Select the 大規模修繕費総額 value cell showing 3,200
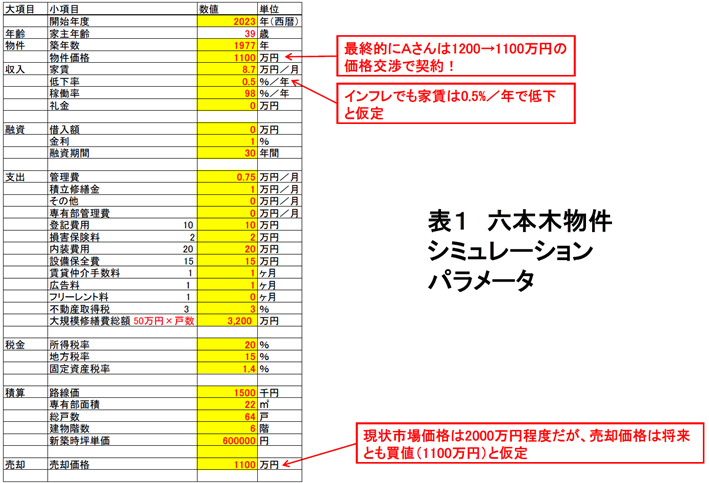709x483 pixels. click(228, 321)
